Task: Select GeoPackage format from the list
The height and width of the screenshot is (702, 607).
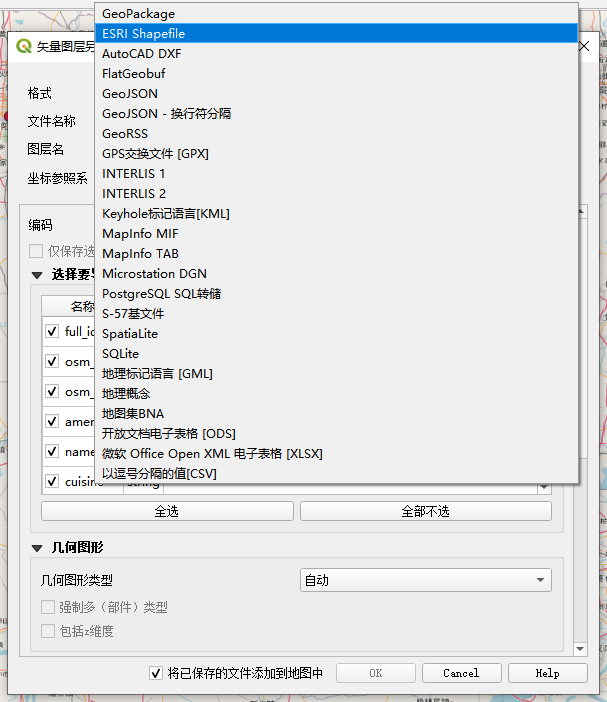Action: click(336, 13)
